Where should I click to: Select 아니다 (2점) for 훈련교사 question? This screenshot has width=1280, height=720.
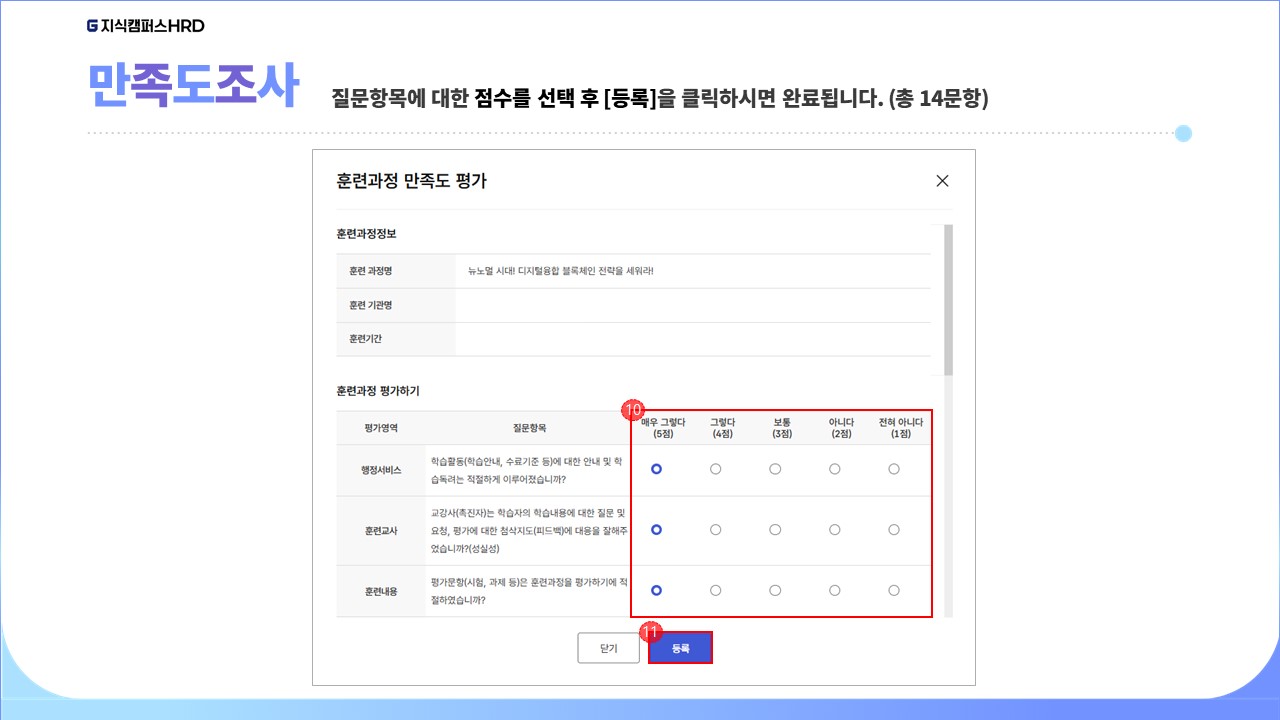pos(834,530)
